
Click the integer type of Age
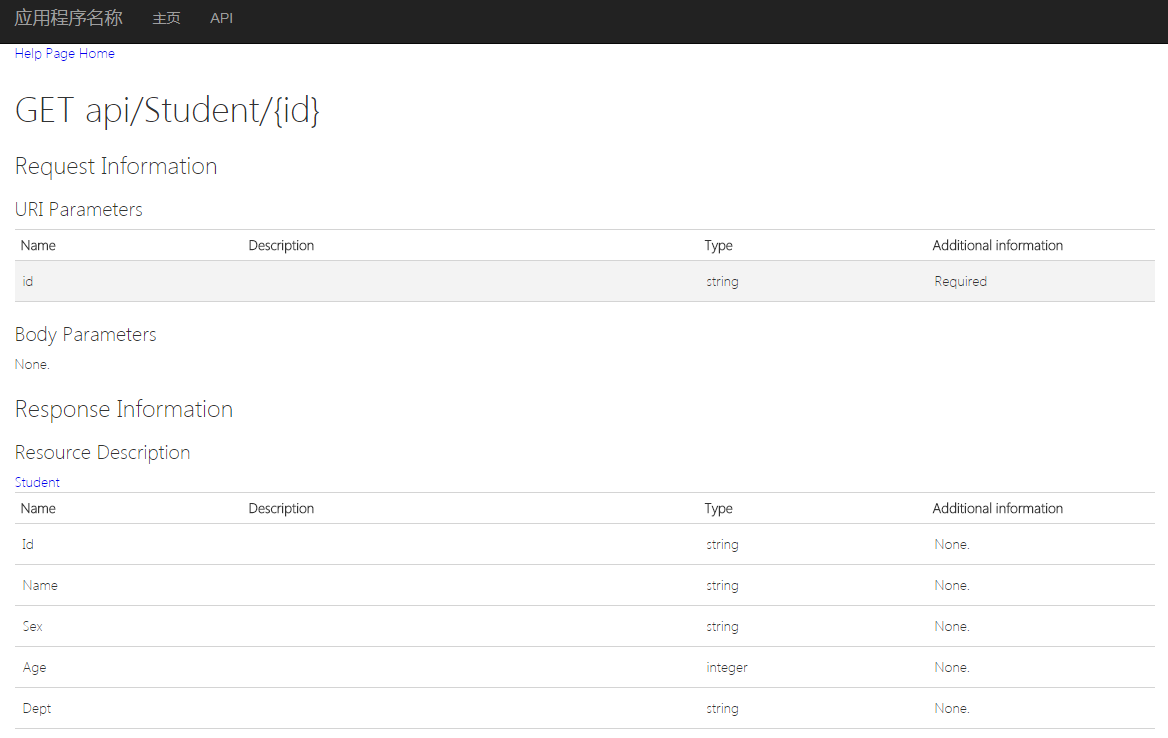[x=727, y=668]
